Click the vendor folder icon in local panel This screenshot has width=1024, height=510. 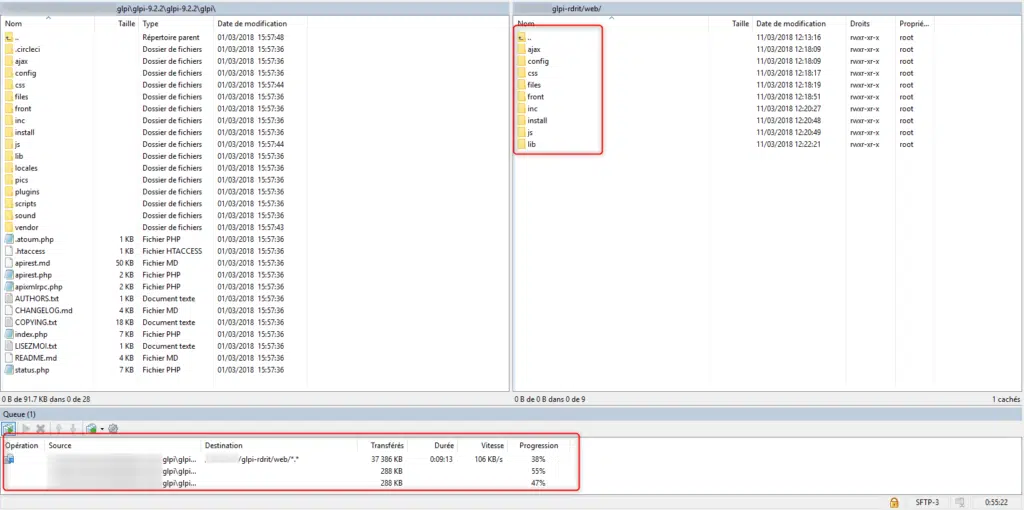click(x=8, y=227)
